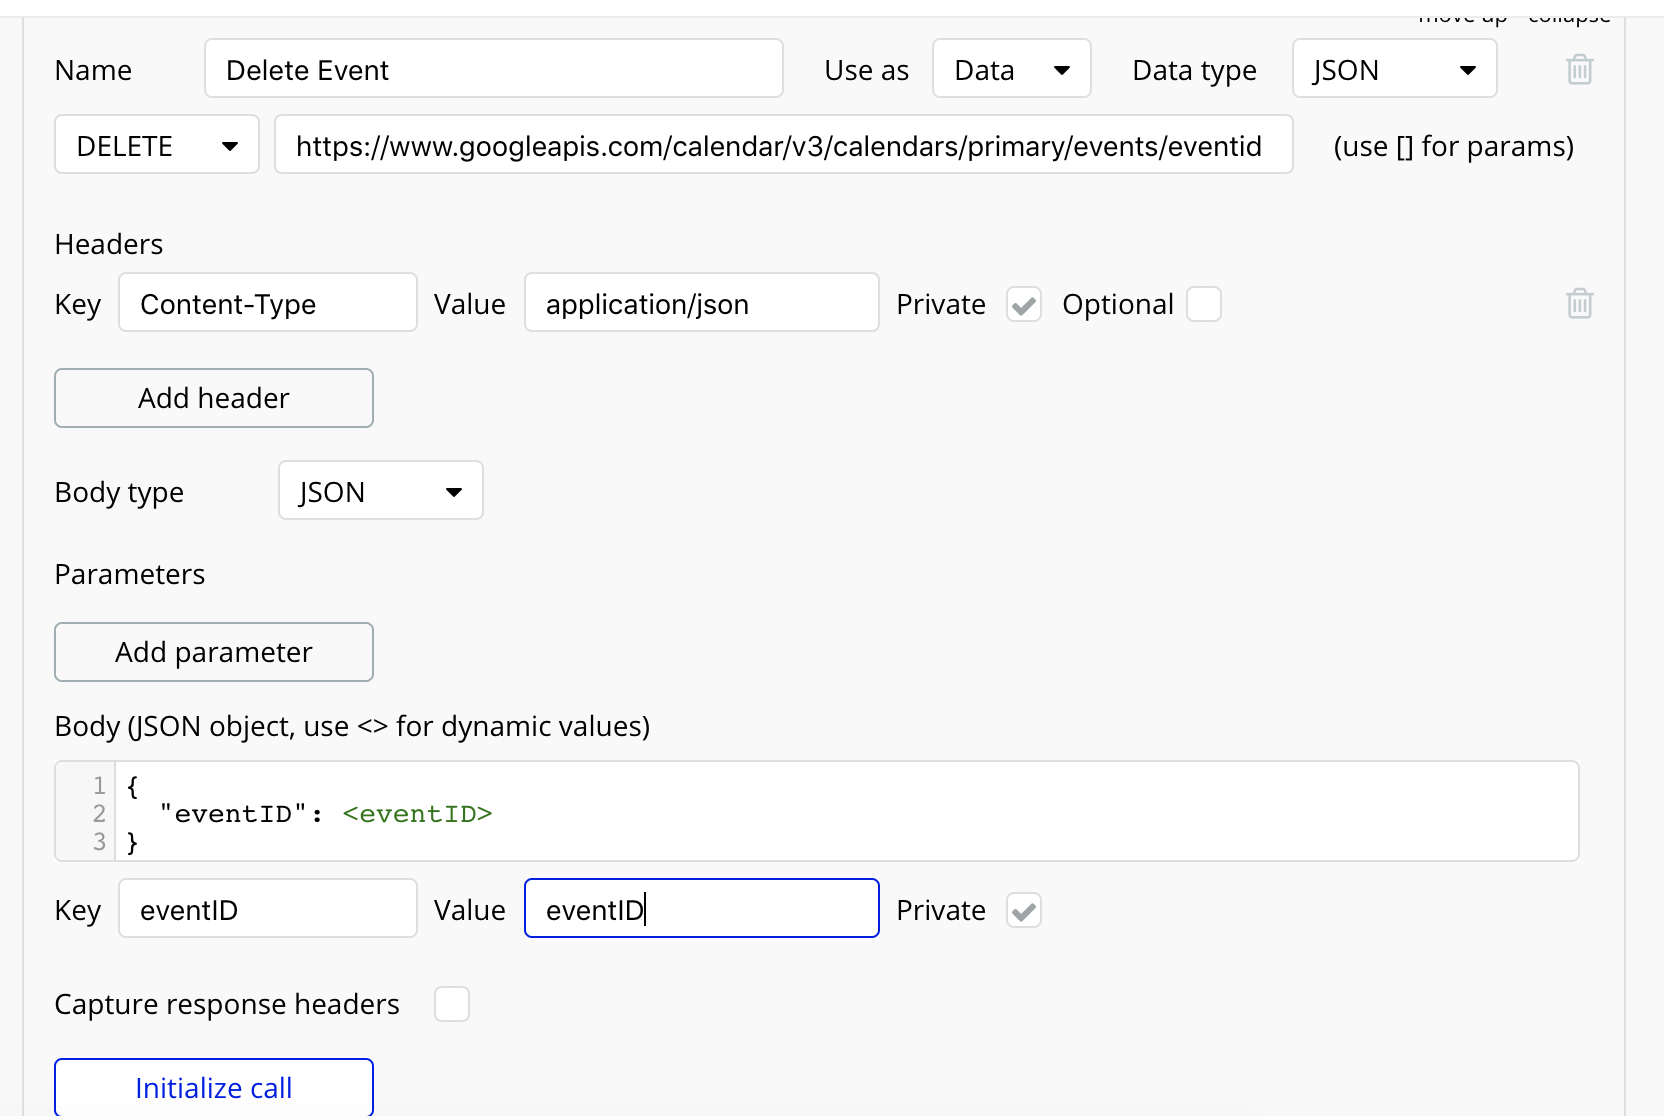The height and width of the screenshot is (1120, 1664).
Task: Click the Name field containing Delete Event
Action: pos(493,69)
